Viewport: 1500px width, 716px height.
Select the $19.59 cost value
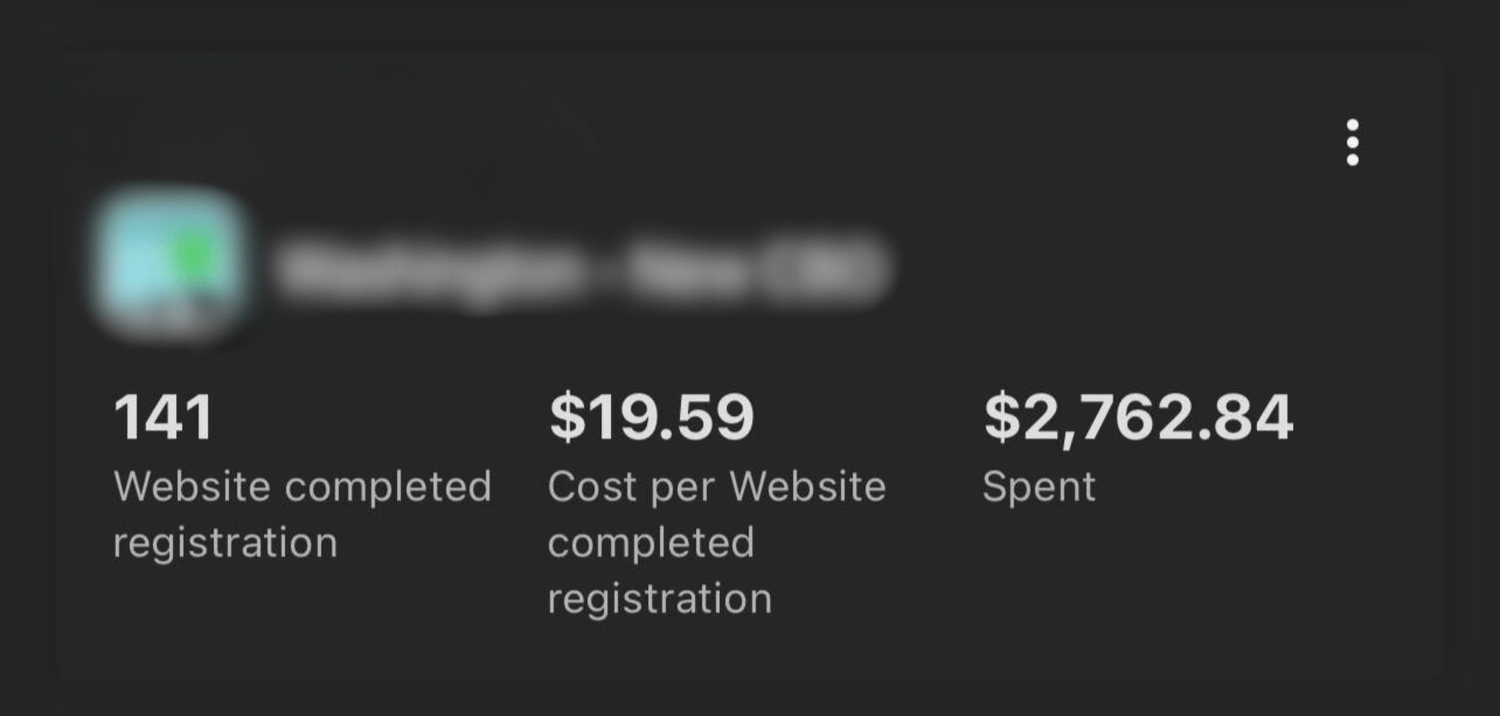coord(651,417)
